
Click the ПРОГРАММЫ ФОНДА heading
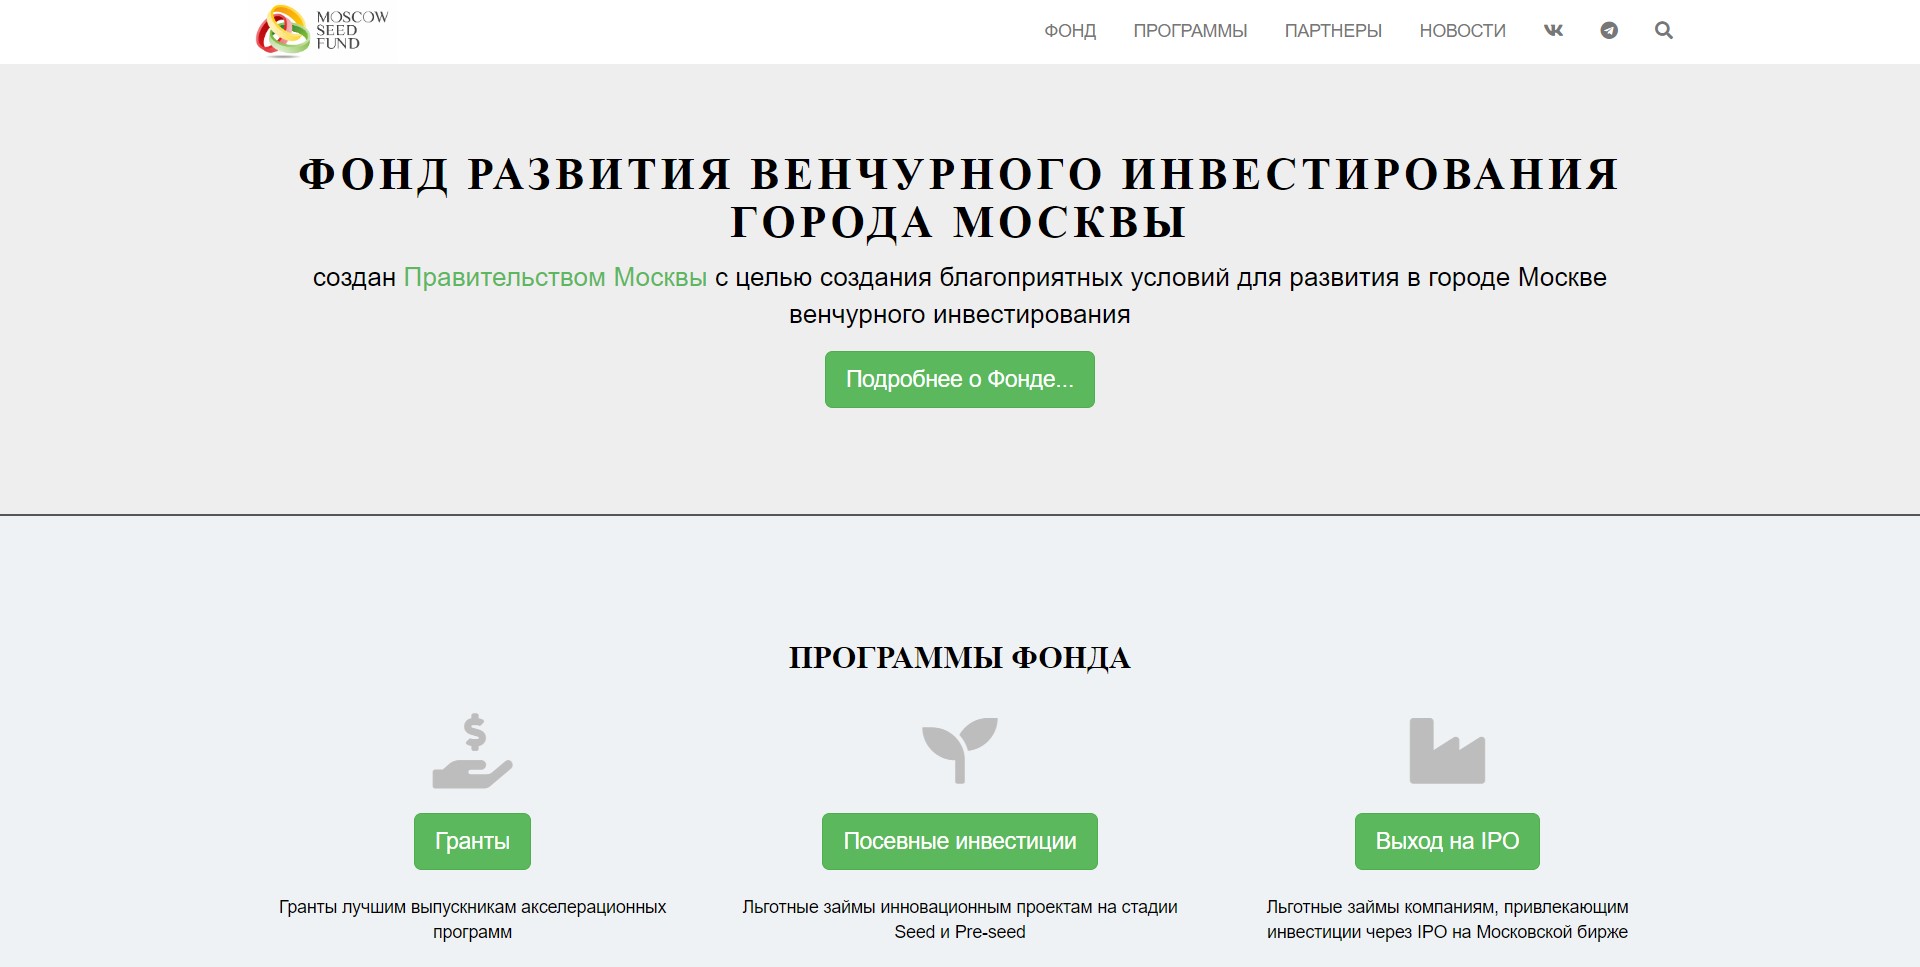960,658
